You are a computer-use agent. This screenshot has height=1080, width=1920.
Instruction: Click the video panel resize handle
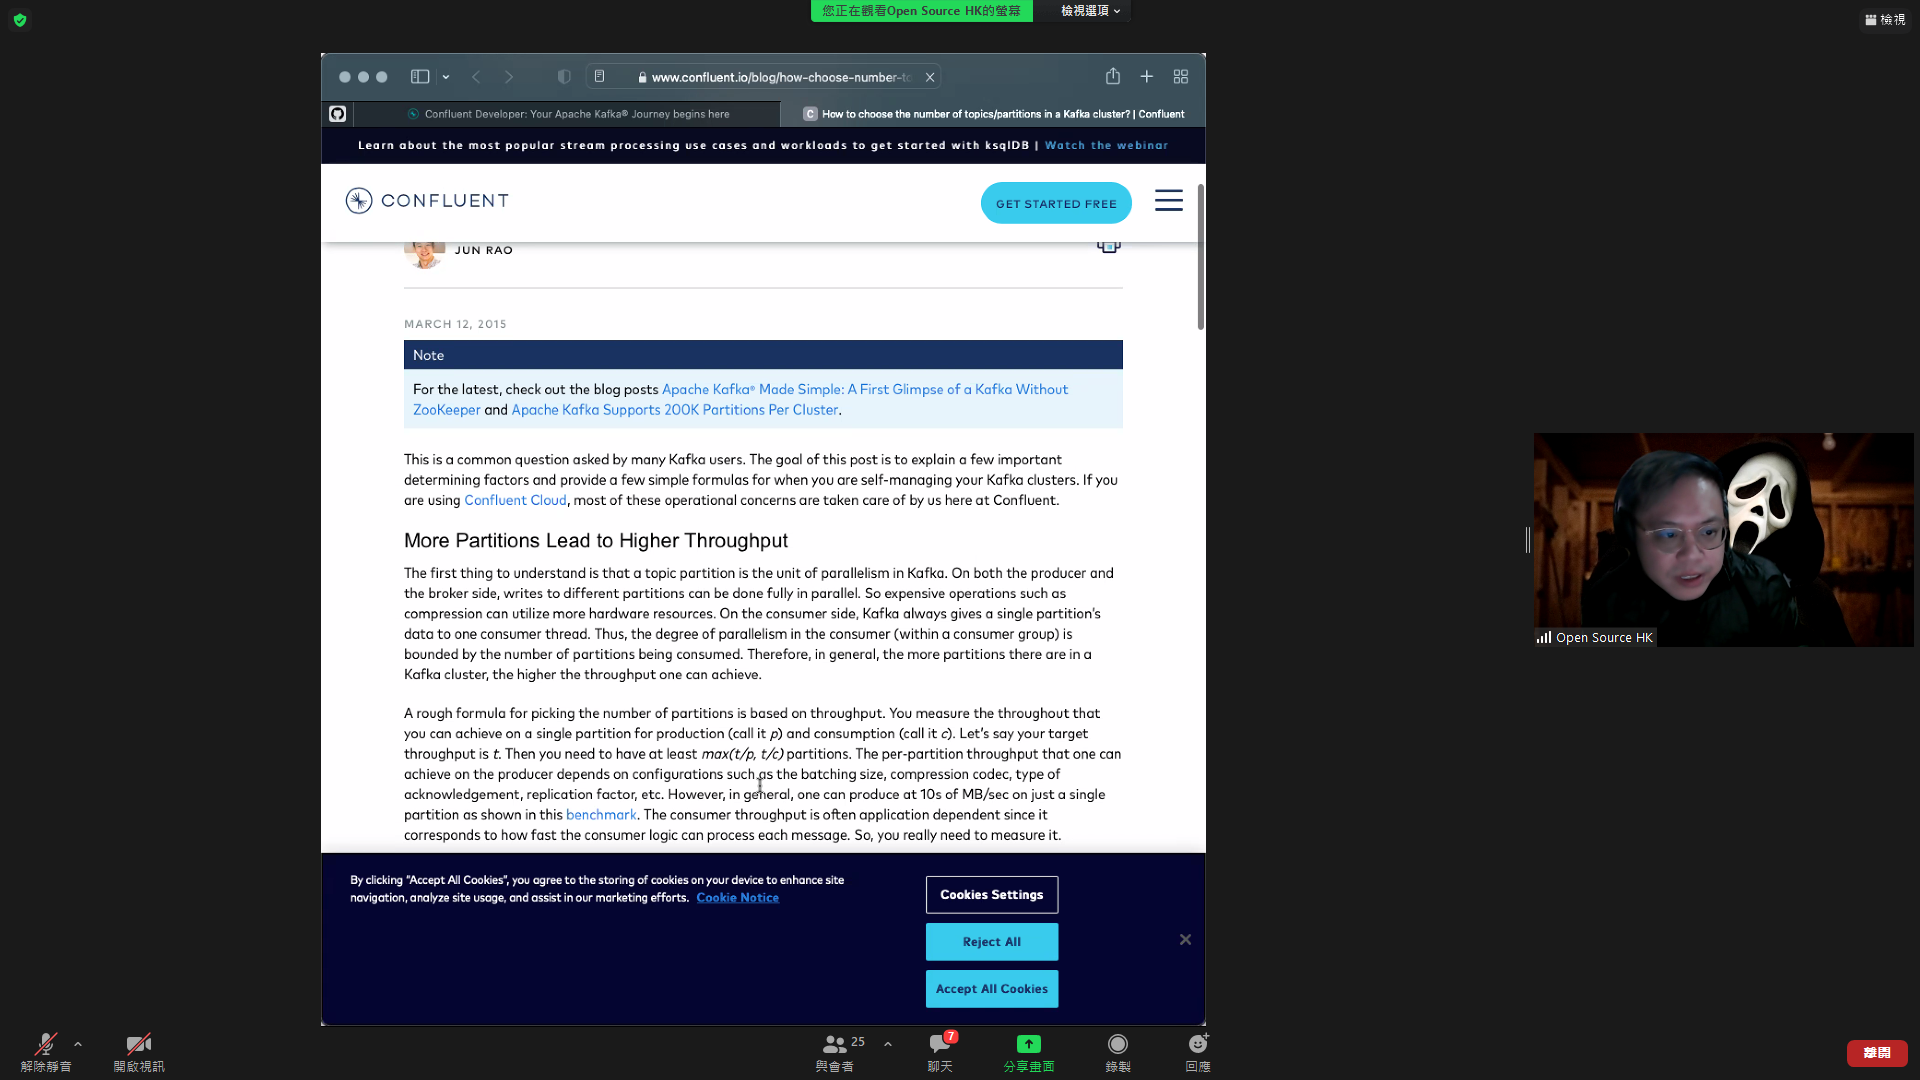(1528, 540)
